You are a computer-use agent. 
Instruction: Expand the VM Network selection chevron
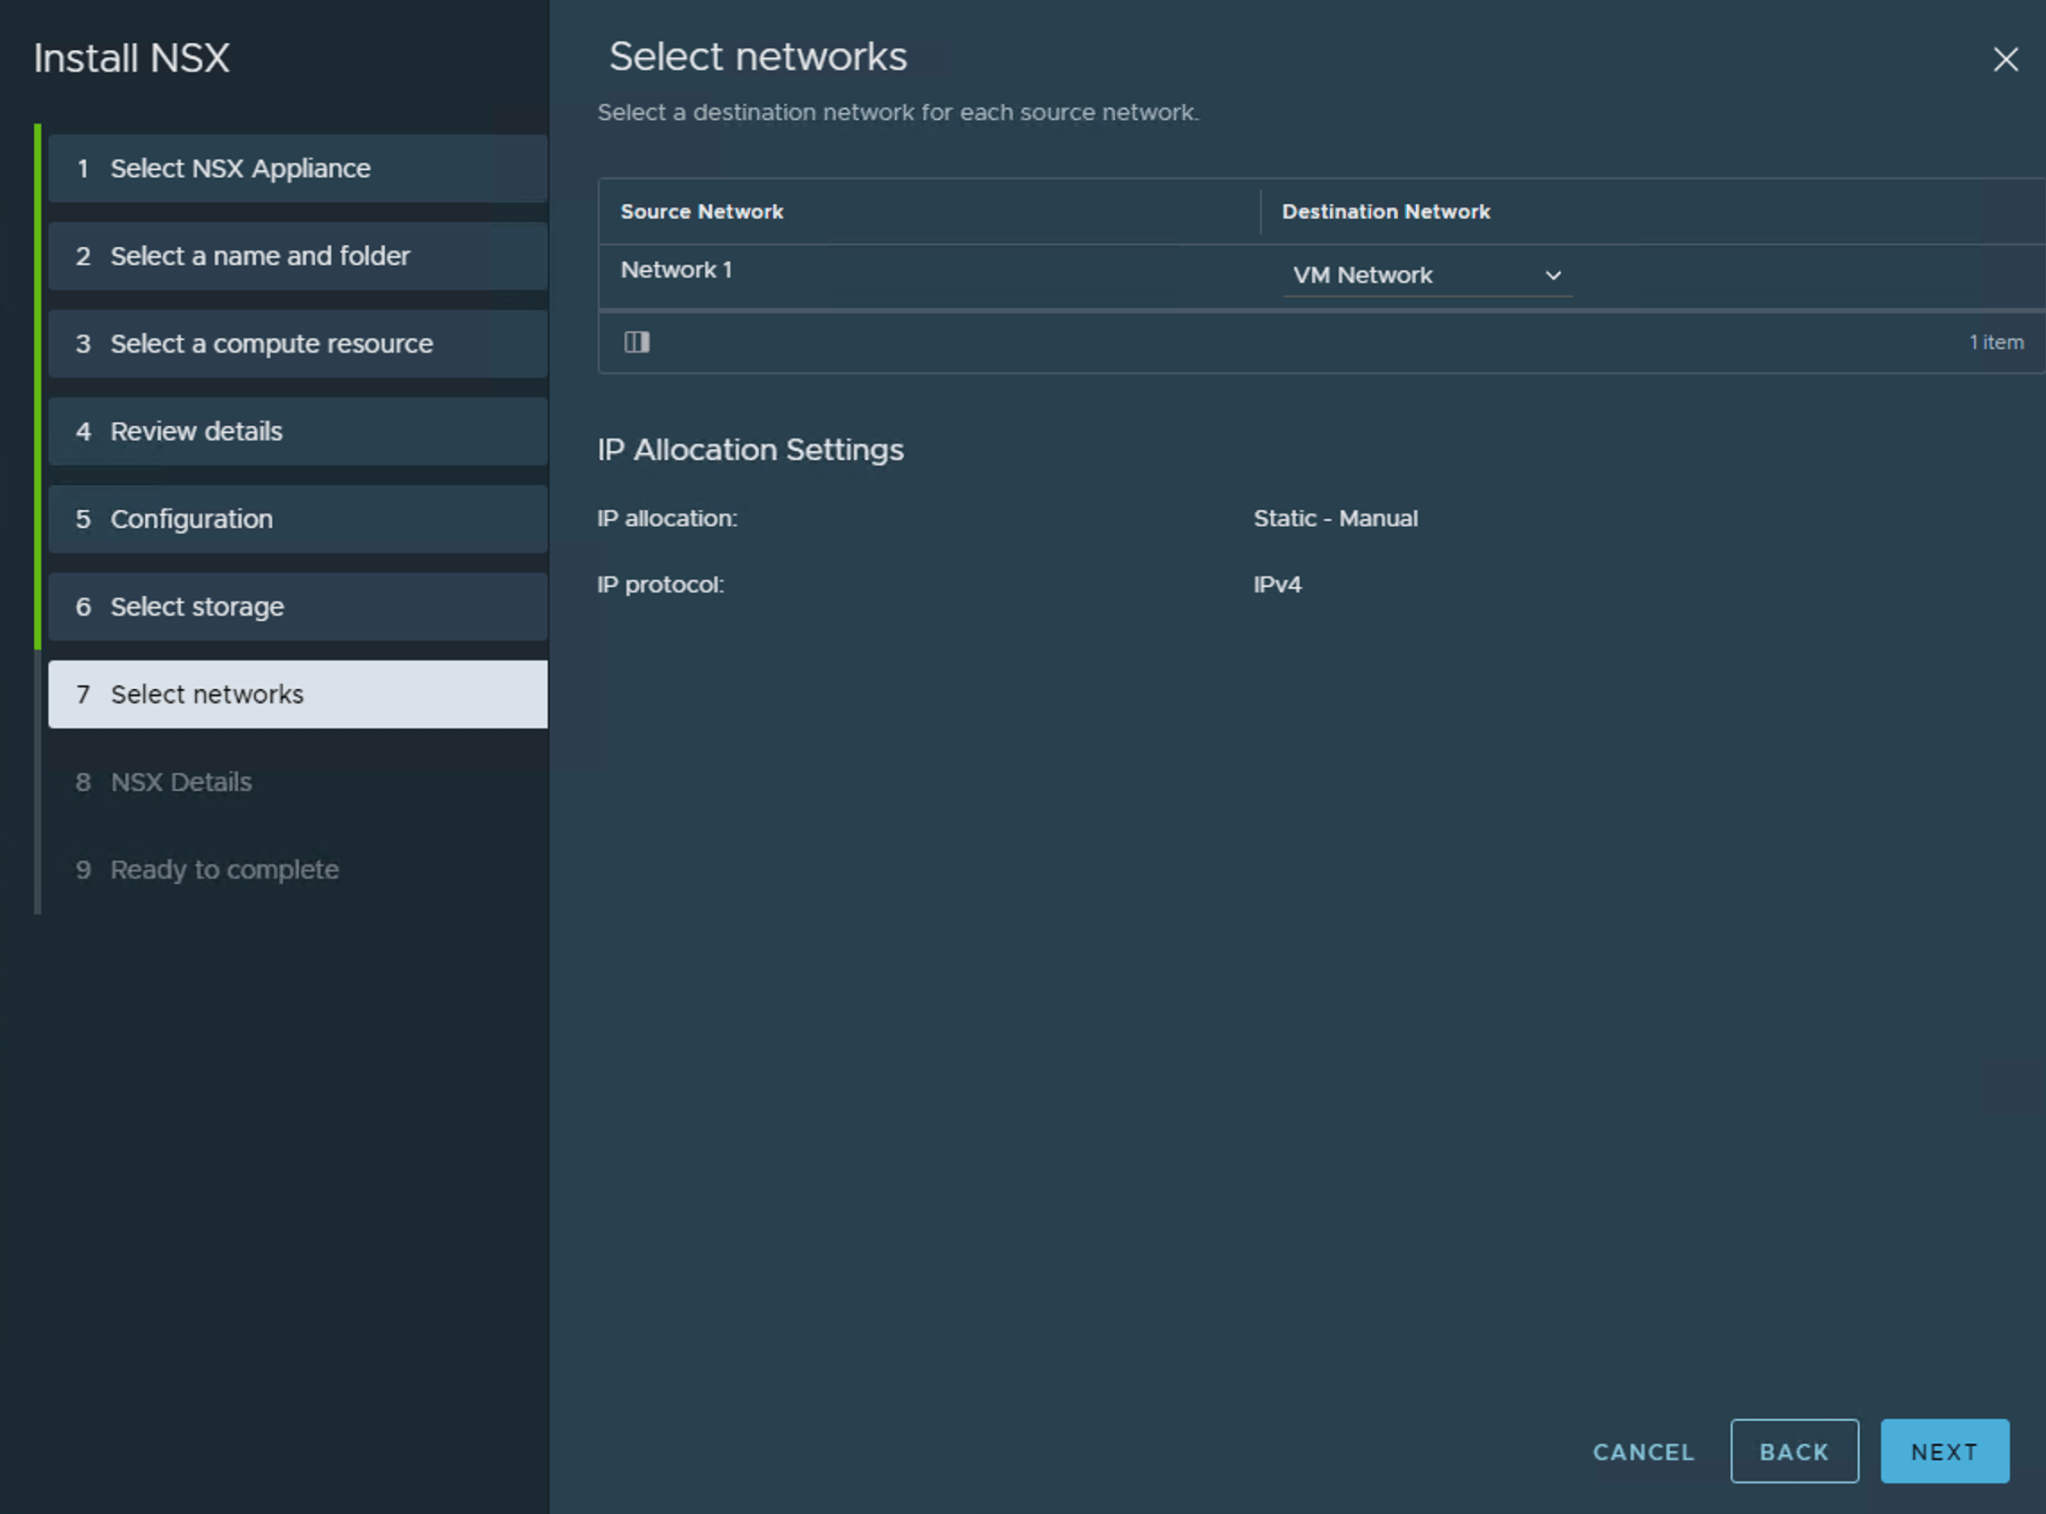(x=1553, y=275)
